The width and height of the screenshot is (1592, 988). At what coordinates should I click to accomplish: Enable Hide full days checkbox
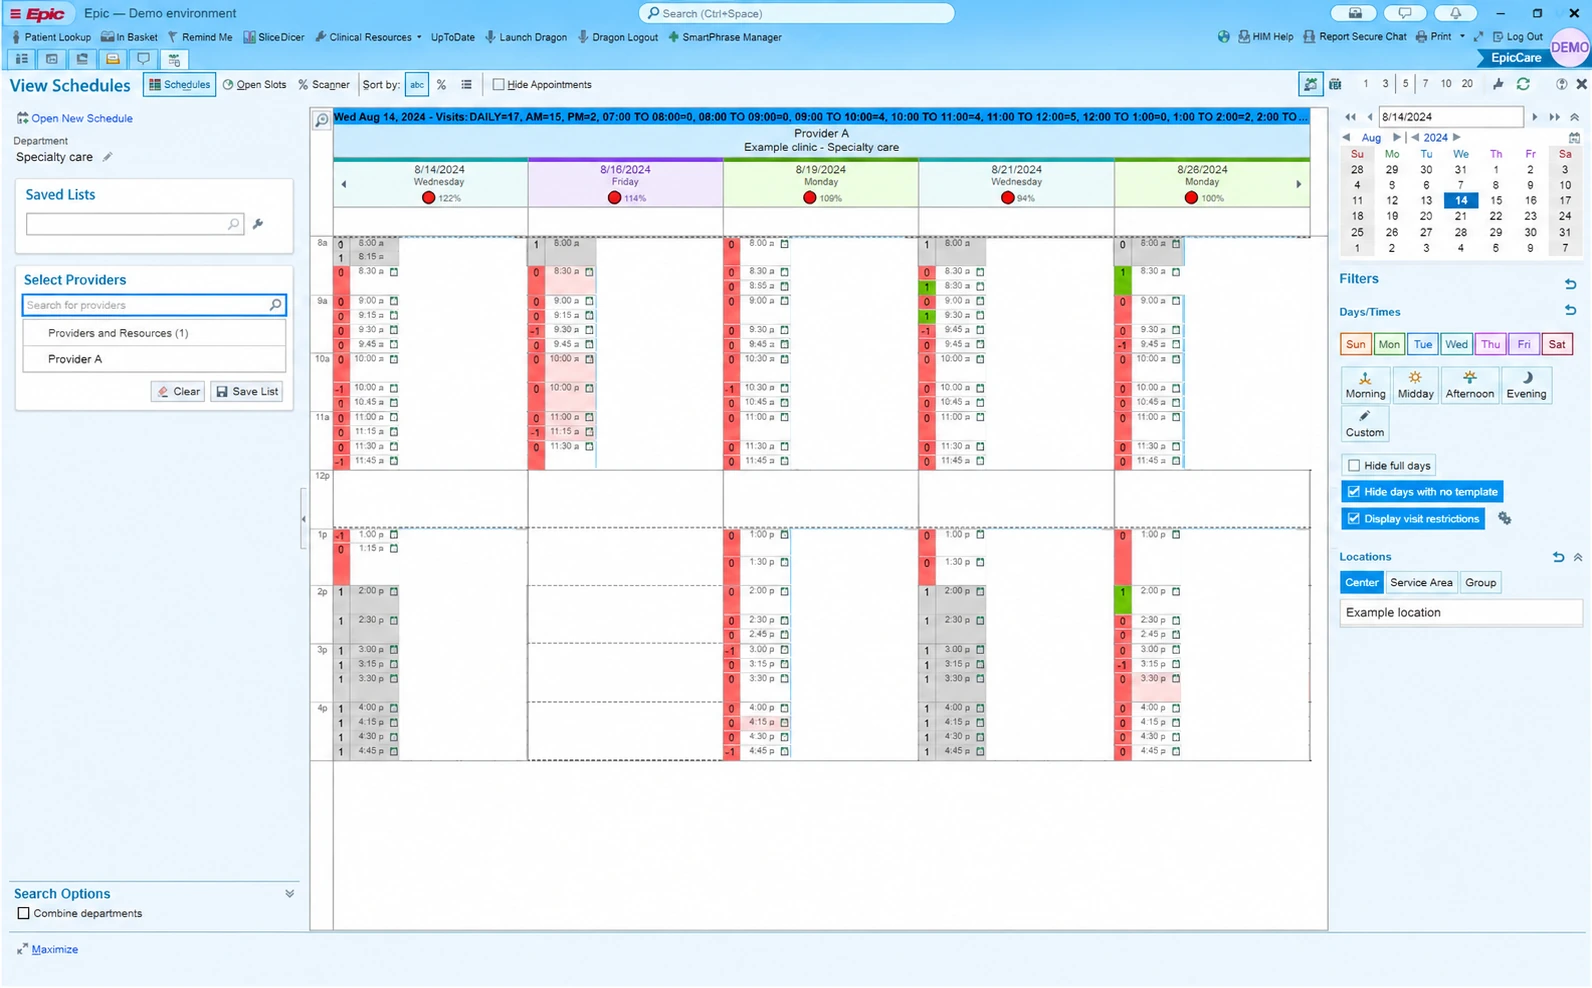pyautogui.click(x=1354, y=465)
